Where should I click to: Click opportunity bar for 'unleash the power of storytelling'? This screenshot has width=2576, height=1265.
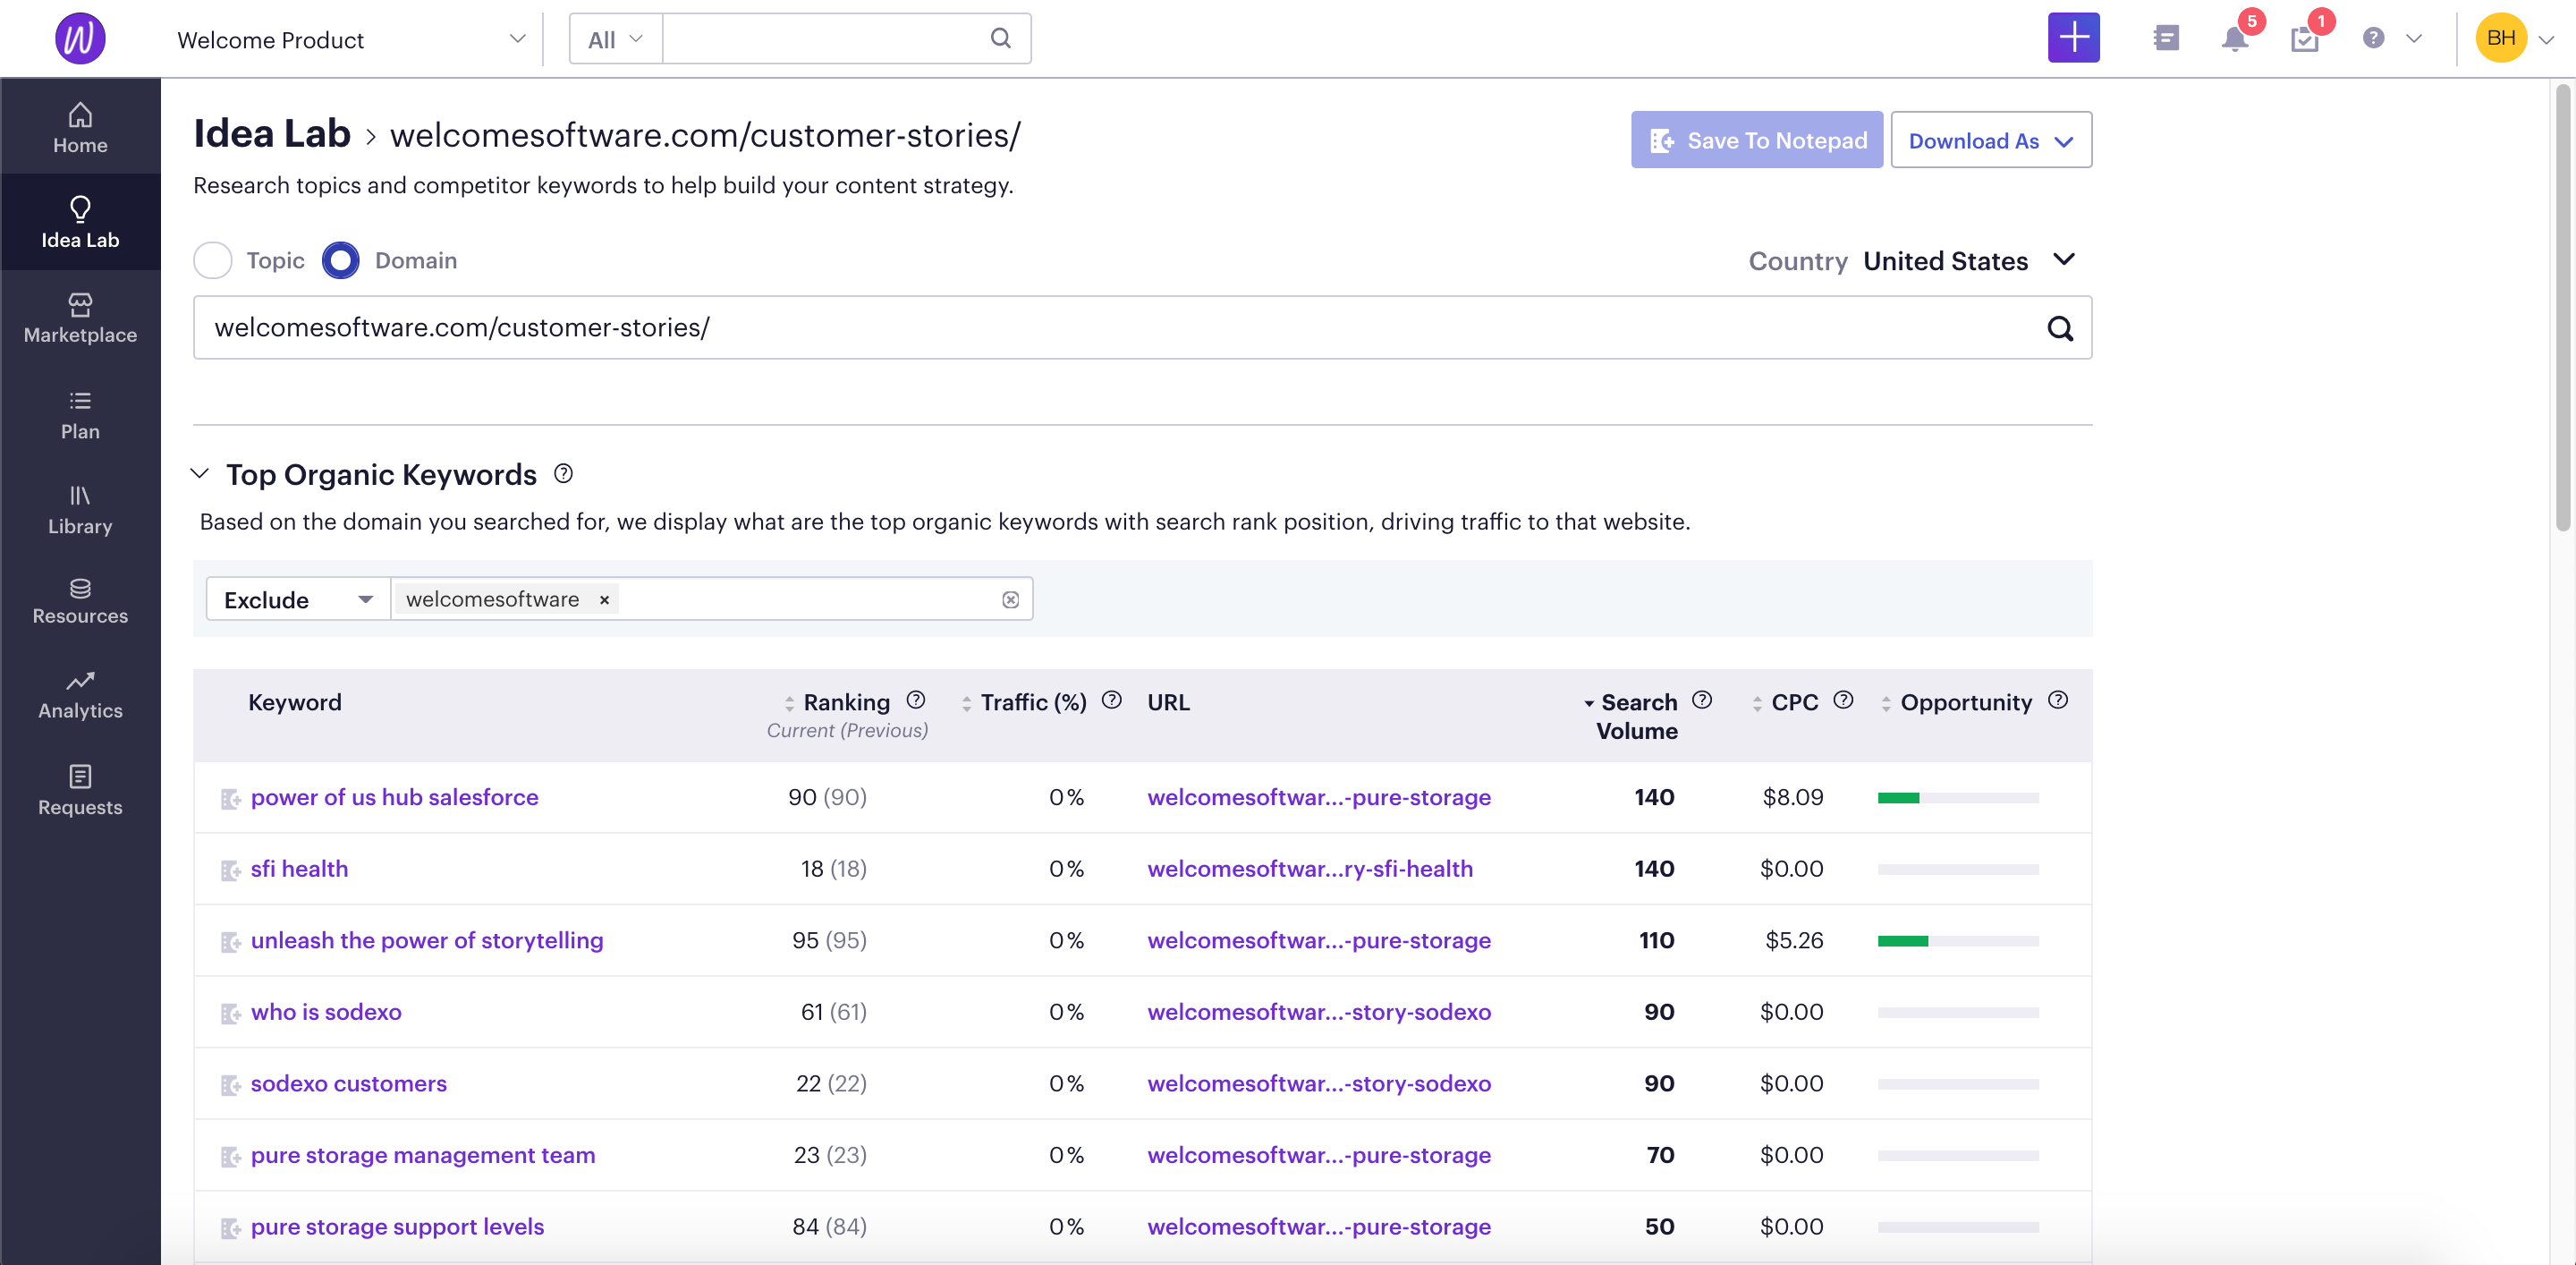tap(1957, 940)
